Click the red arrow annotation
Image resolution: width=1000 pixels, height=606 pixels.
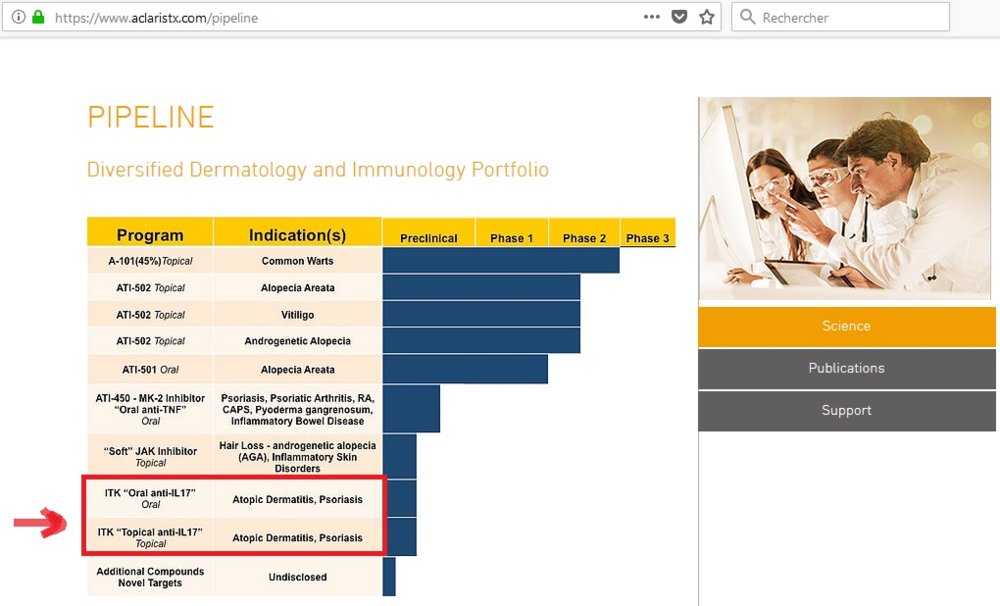pyautogui.click(x=40, y=523)
